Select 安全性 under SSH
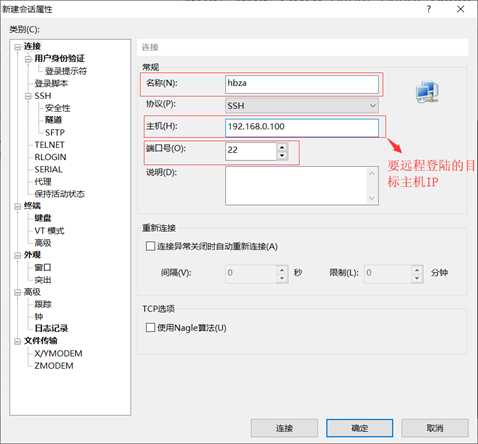 pyautogui.click(x=58, y=108)
